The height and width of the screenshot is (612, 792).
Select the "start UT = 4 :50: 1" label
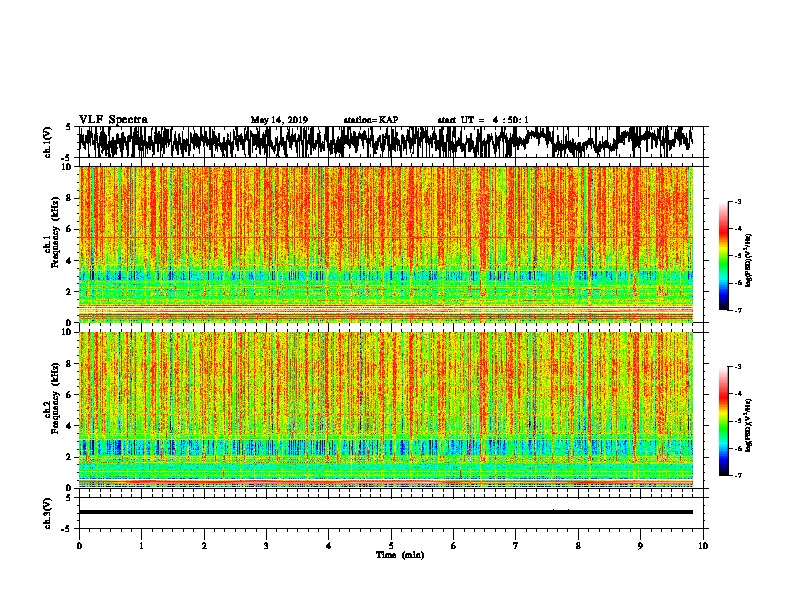(x=483, y=120)
